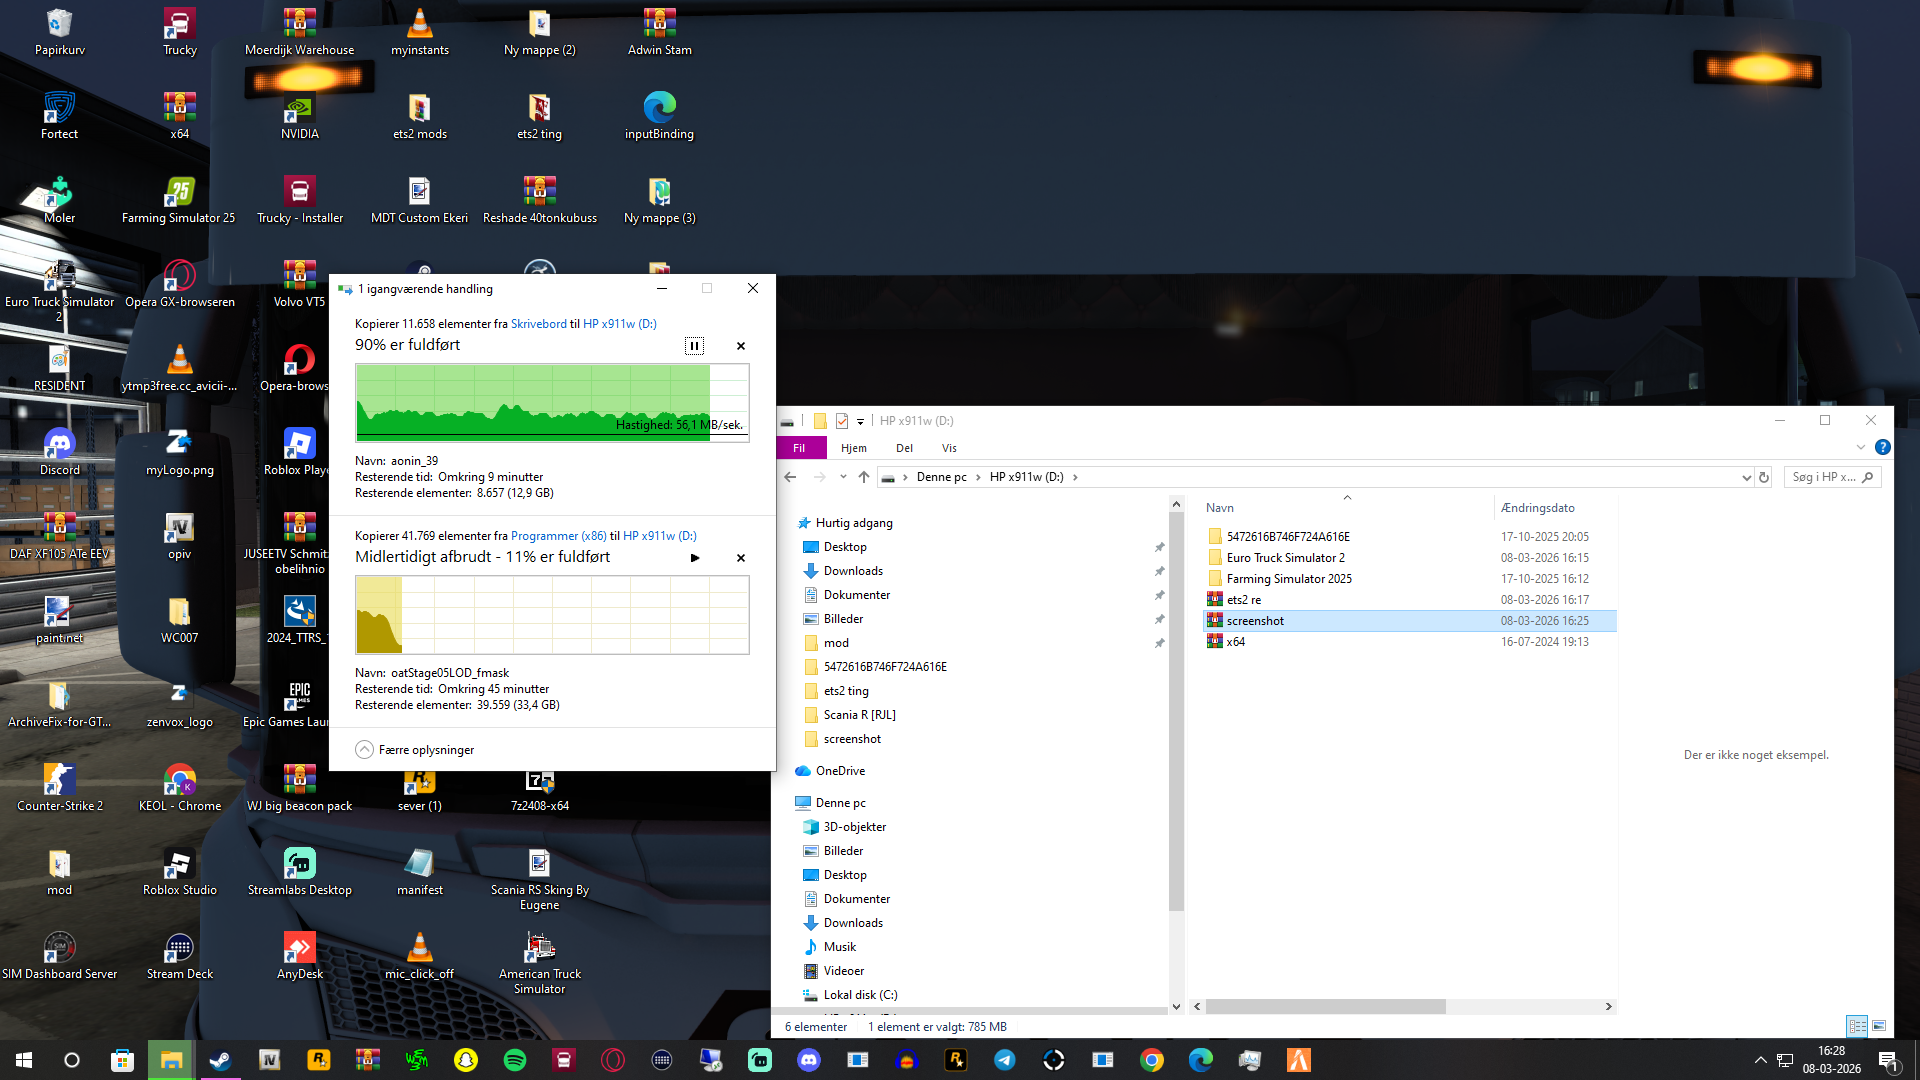
Task: Open Explorer help icon
Action: [1882, 447]
